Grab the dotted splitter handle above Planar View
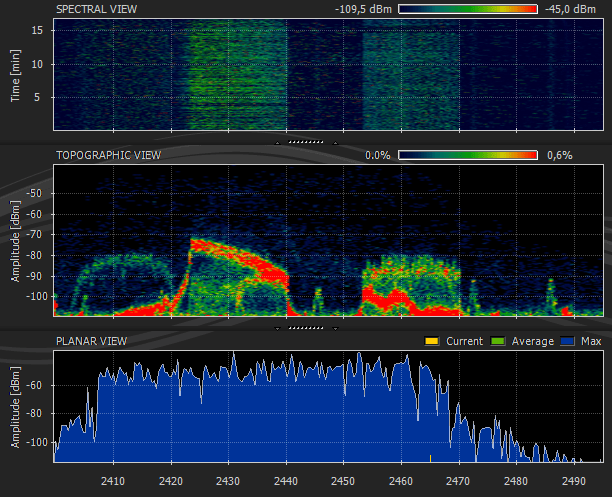The width and height of the screenshot is (612, 497). click(x=307, y=327)
